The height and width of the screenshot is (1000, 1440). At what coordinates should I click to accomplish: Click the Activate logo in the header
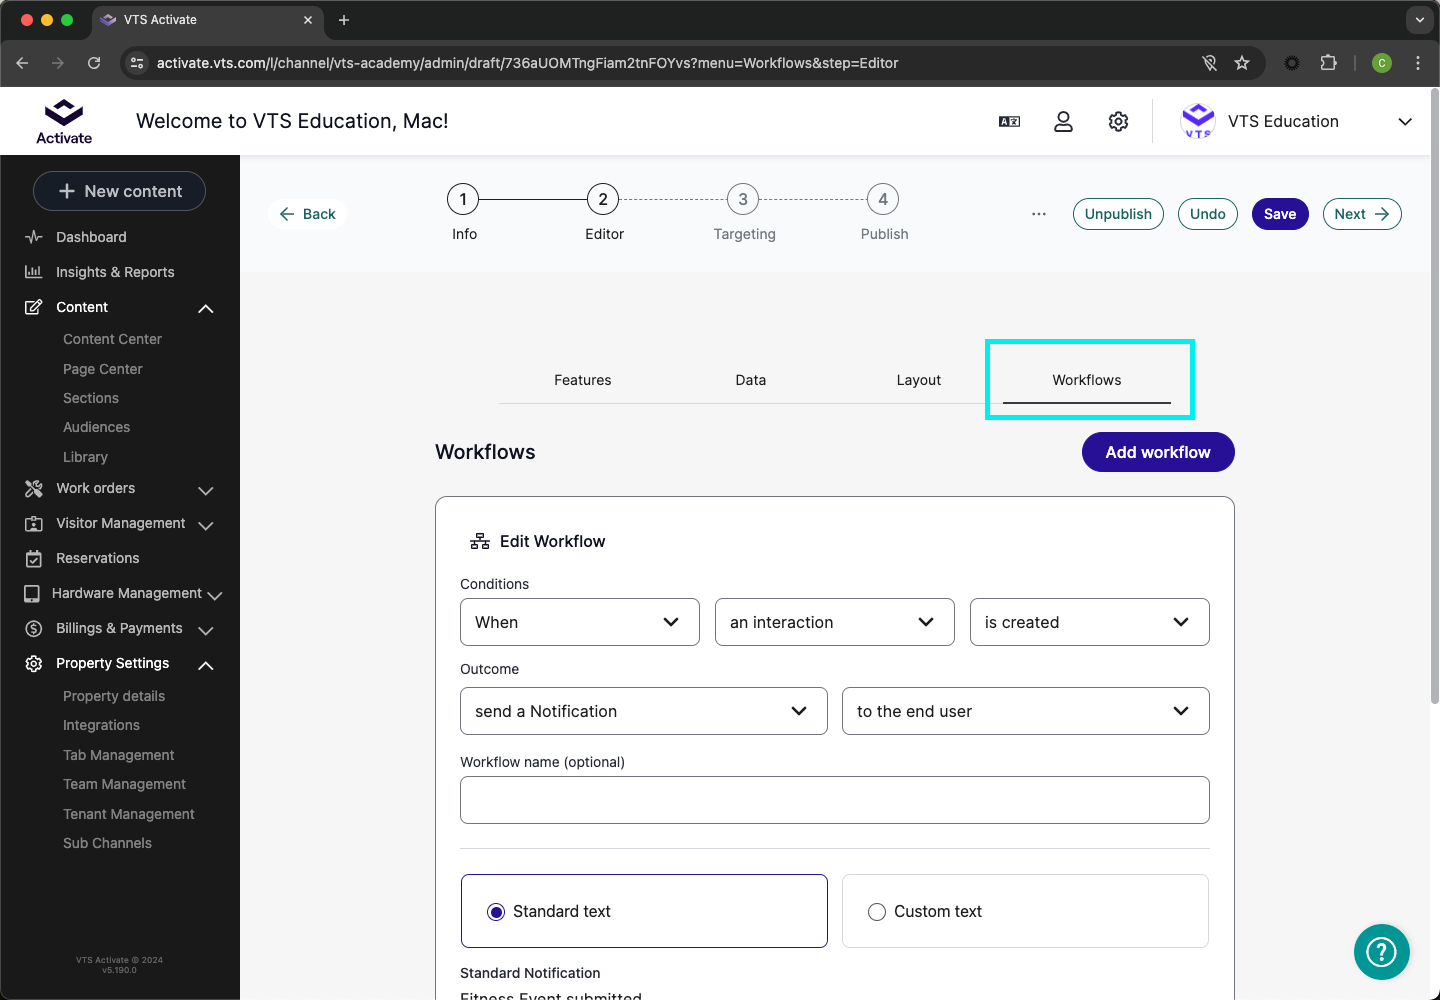click(64, 121)
